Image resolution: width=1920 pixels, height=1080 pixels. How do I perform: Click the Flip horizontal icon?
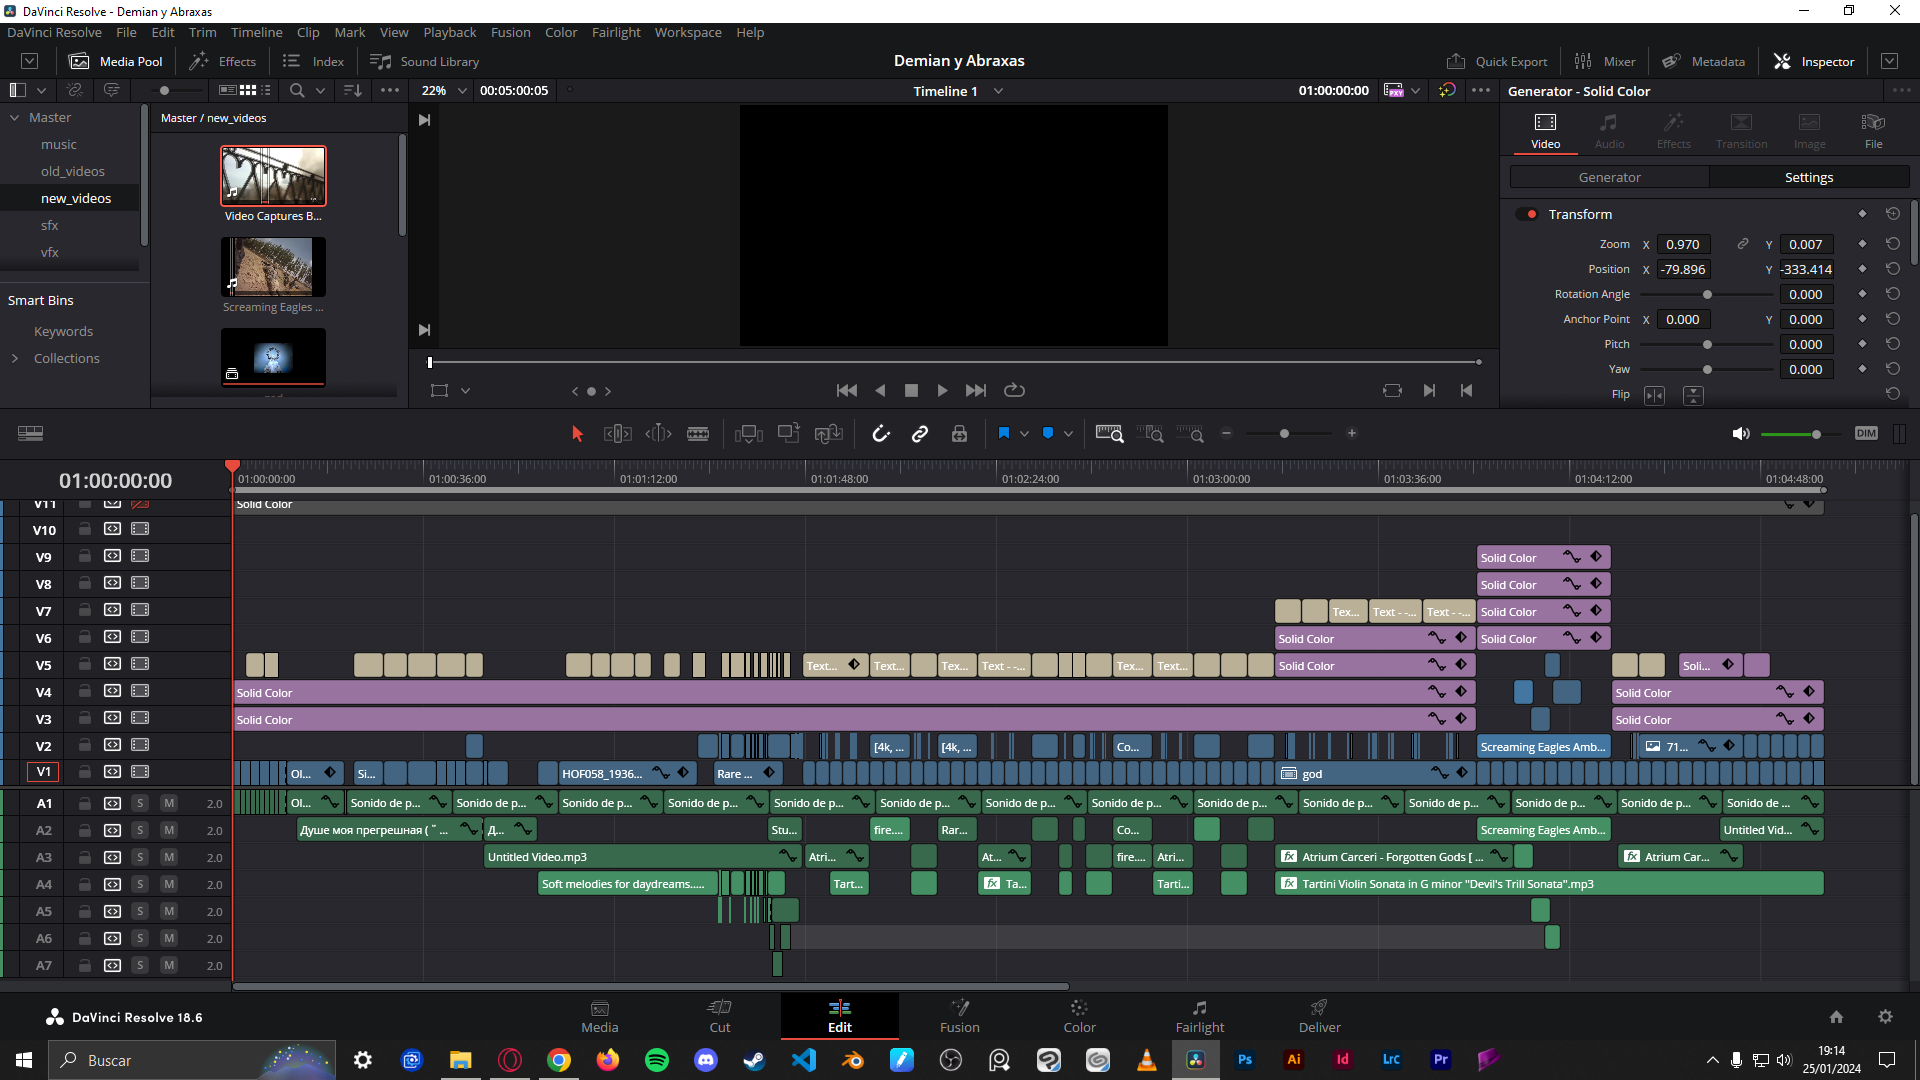tap(1655, 396)
